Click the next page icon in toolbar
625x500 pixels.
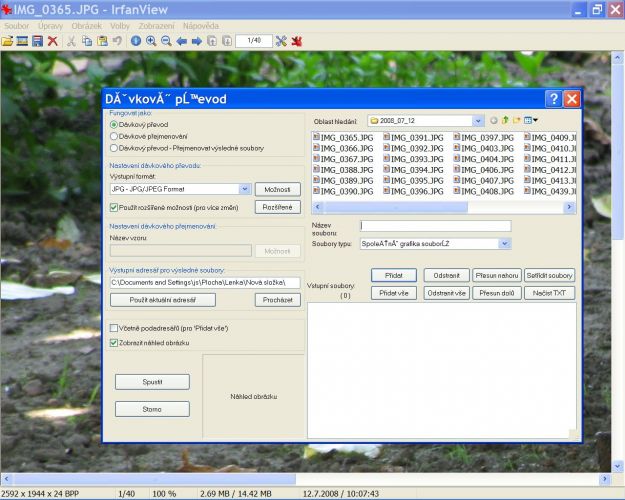[227, 41]
